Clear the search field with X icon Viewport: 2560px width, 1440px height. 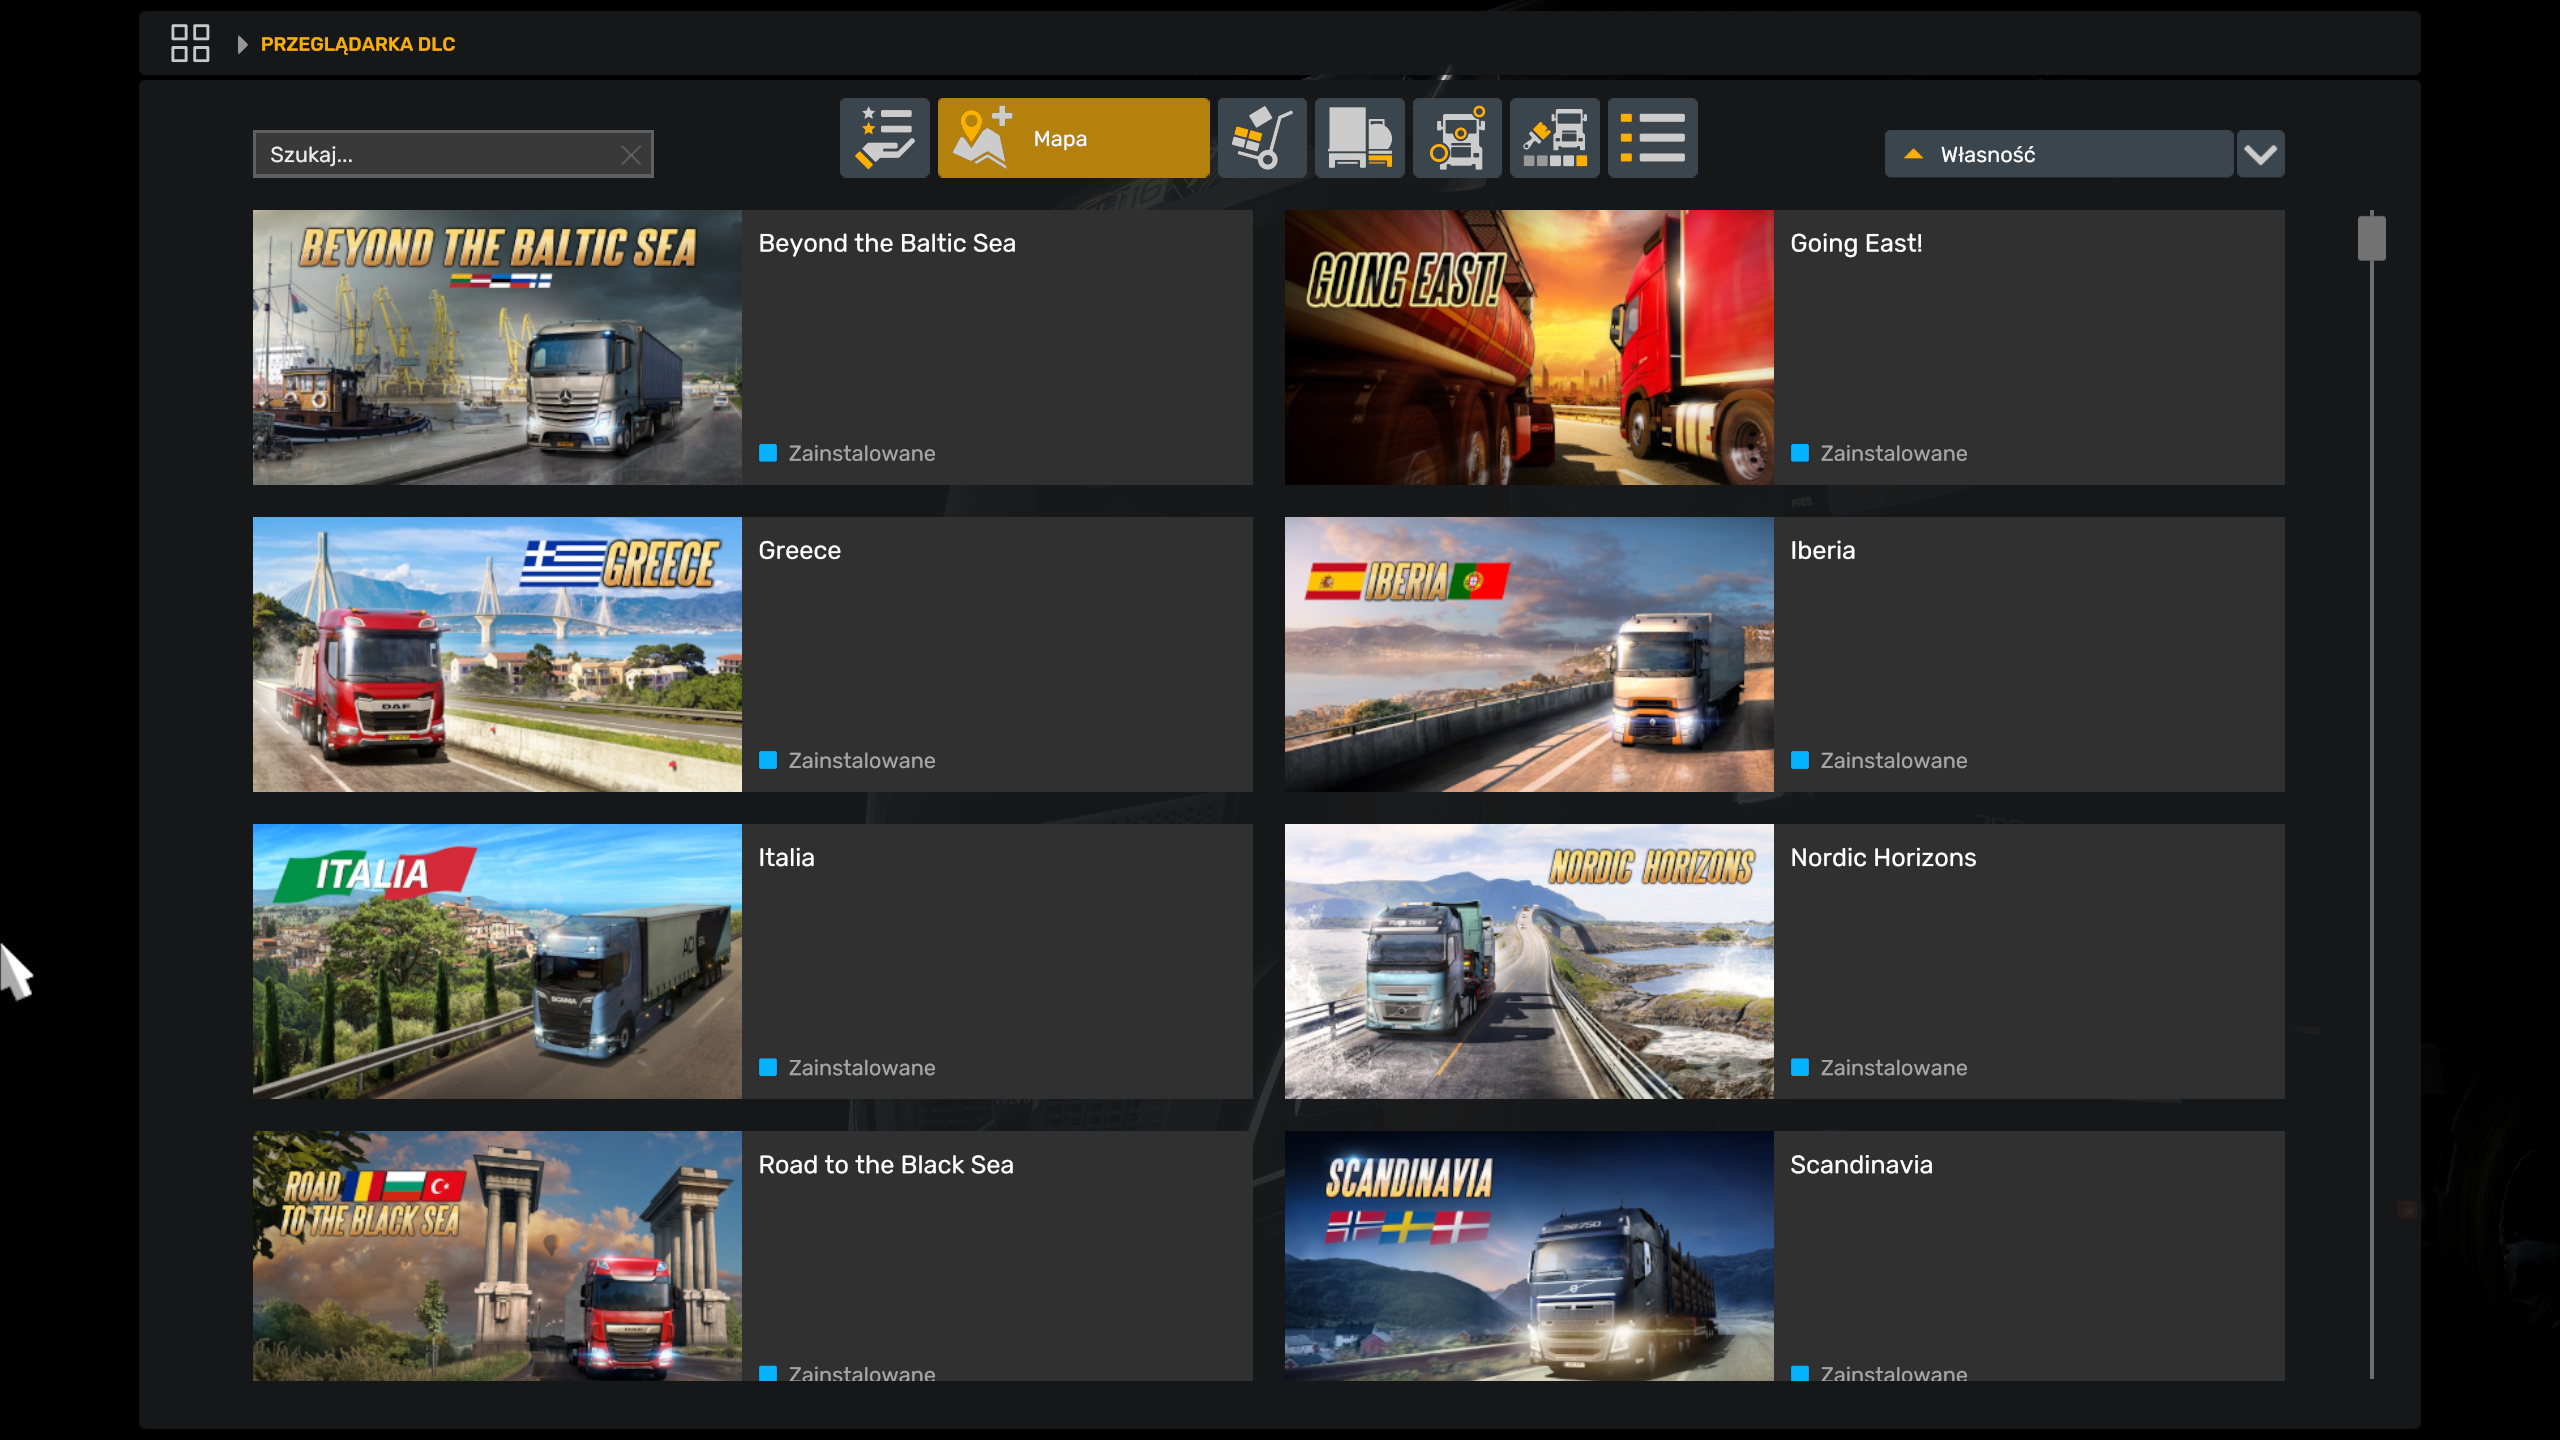[x=631, y=155]
